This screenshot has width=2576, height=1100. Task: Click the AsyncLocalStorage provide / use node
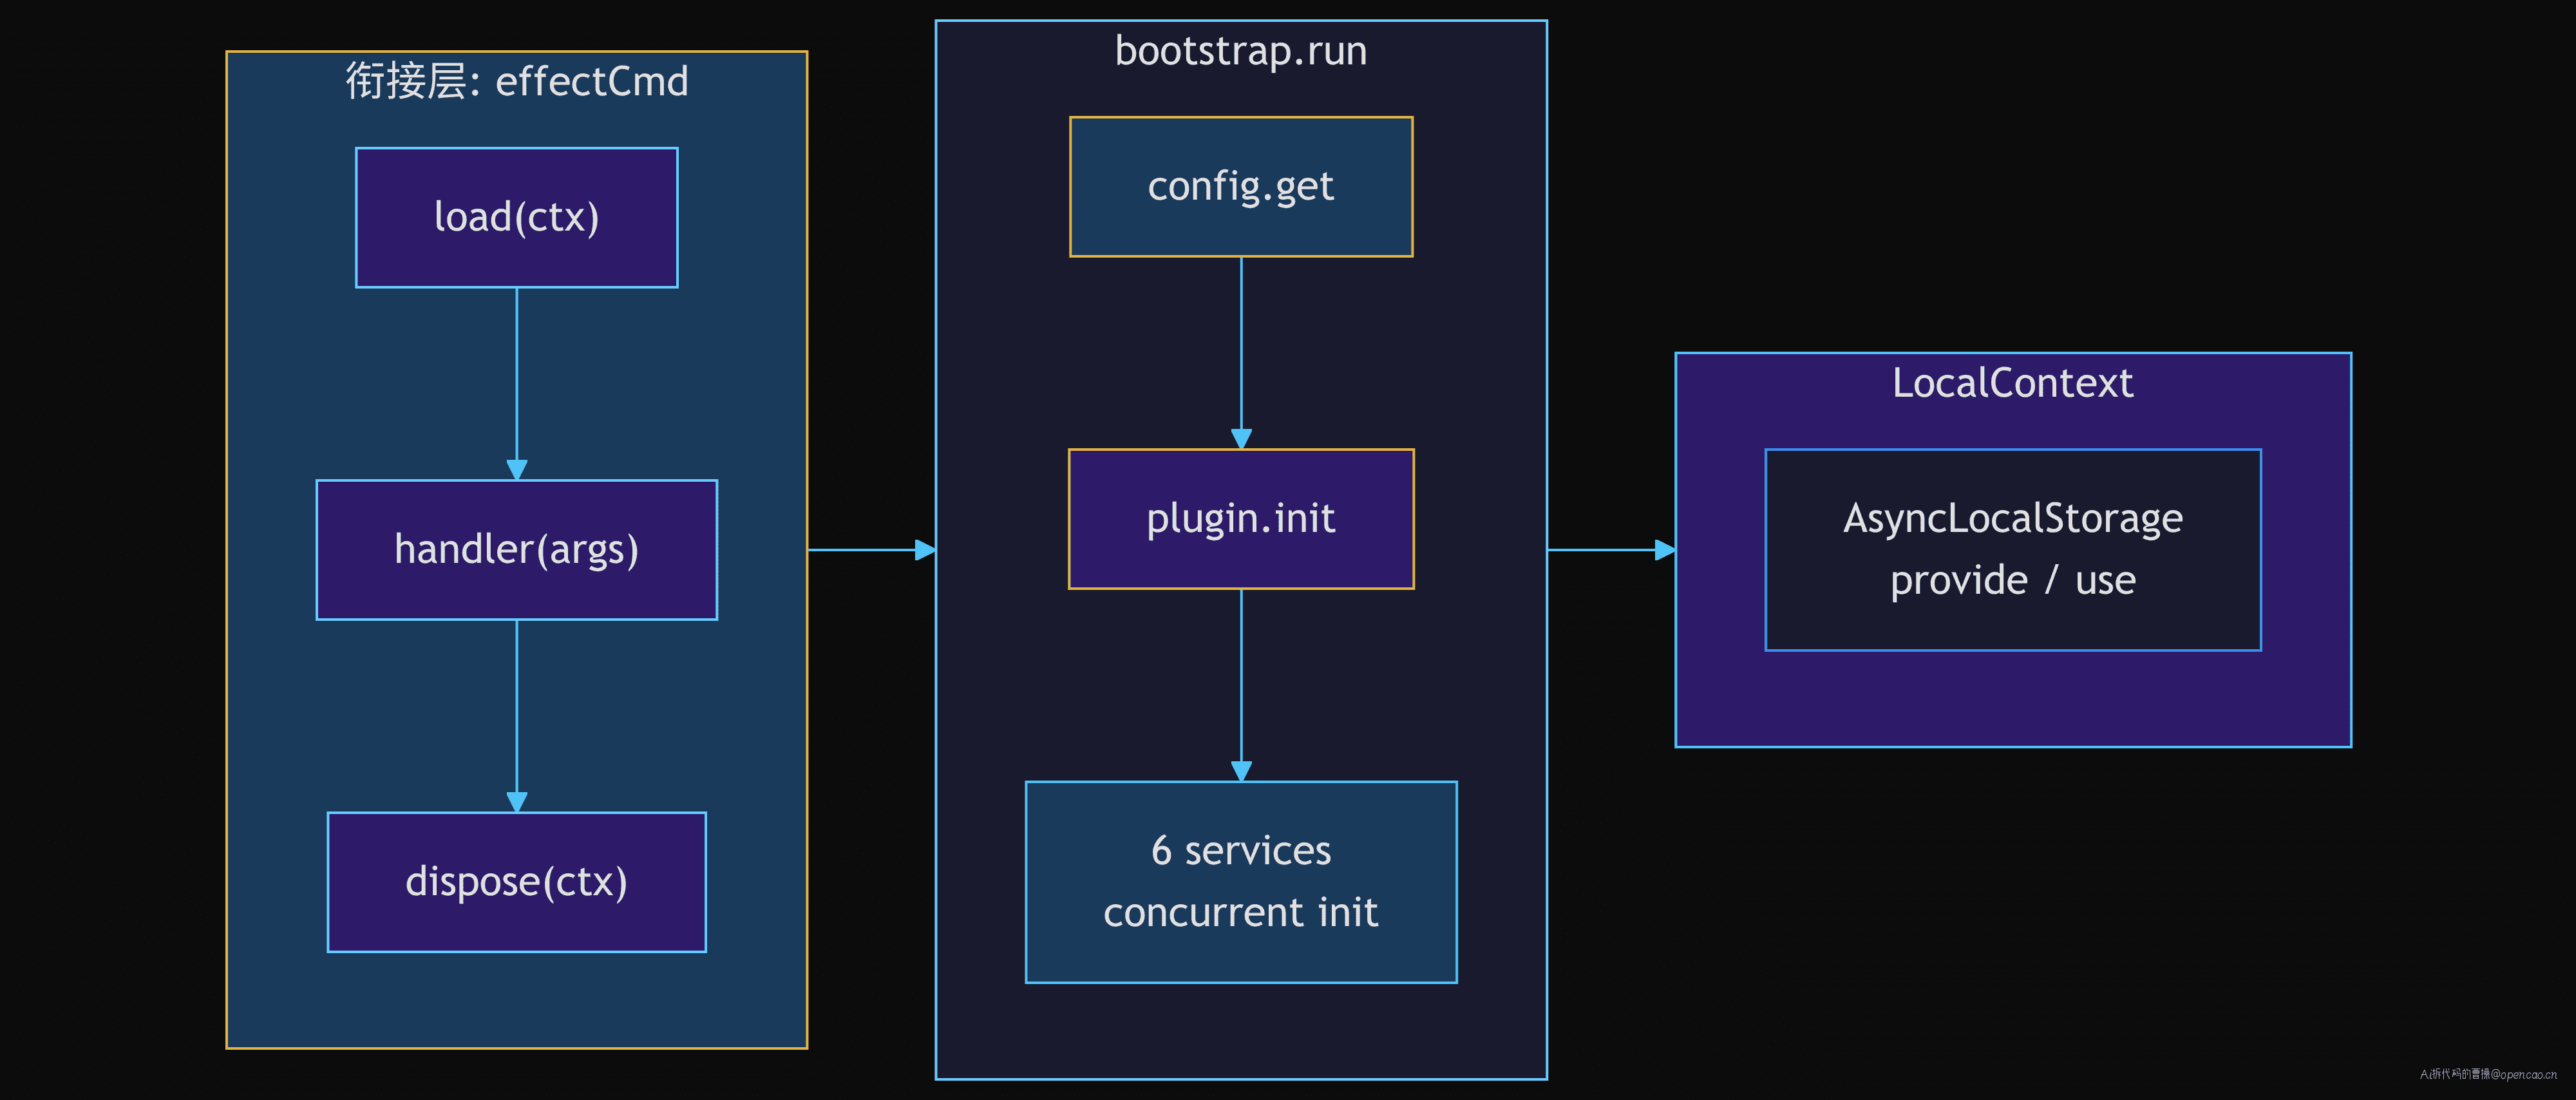point(2013,550)
